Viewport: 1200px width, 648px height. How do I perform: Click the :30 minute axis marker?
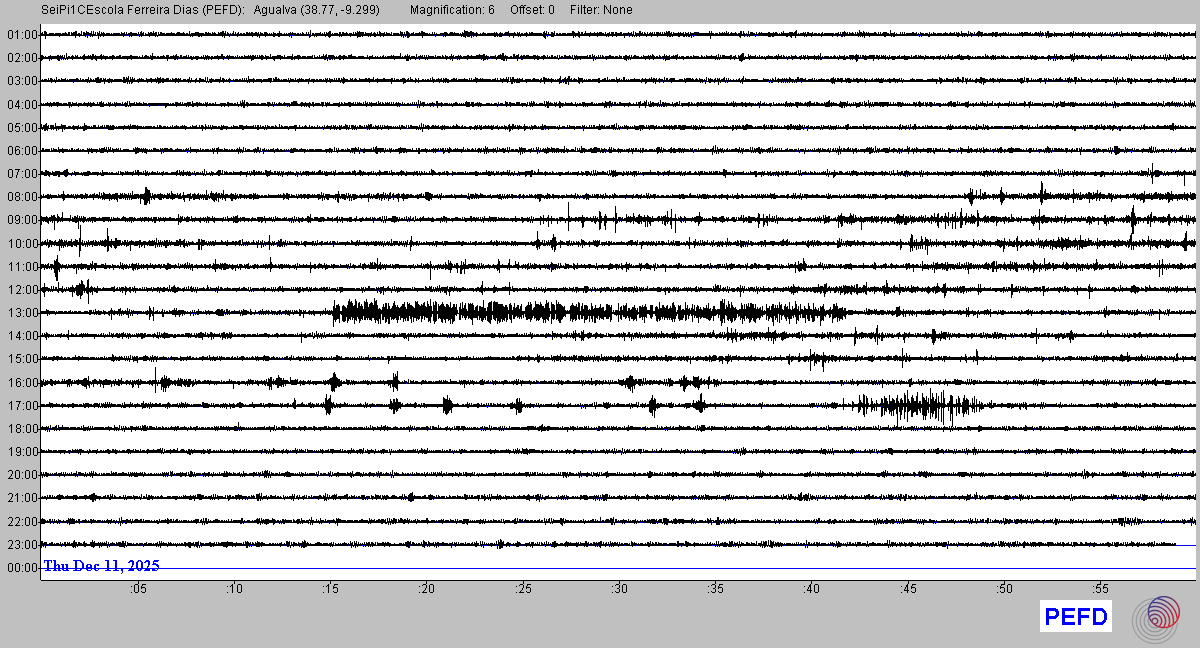619,589
